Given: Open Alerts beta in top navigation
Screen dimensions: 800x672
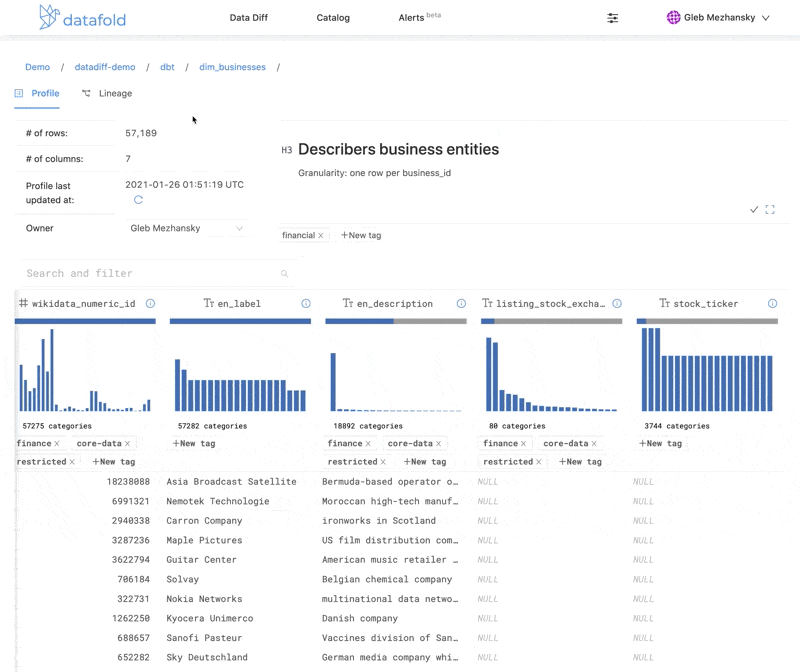Looking at the screenshot, I should (419, 17).
